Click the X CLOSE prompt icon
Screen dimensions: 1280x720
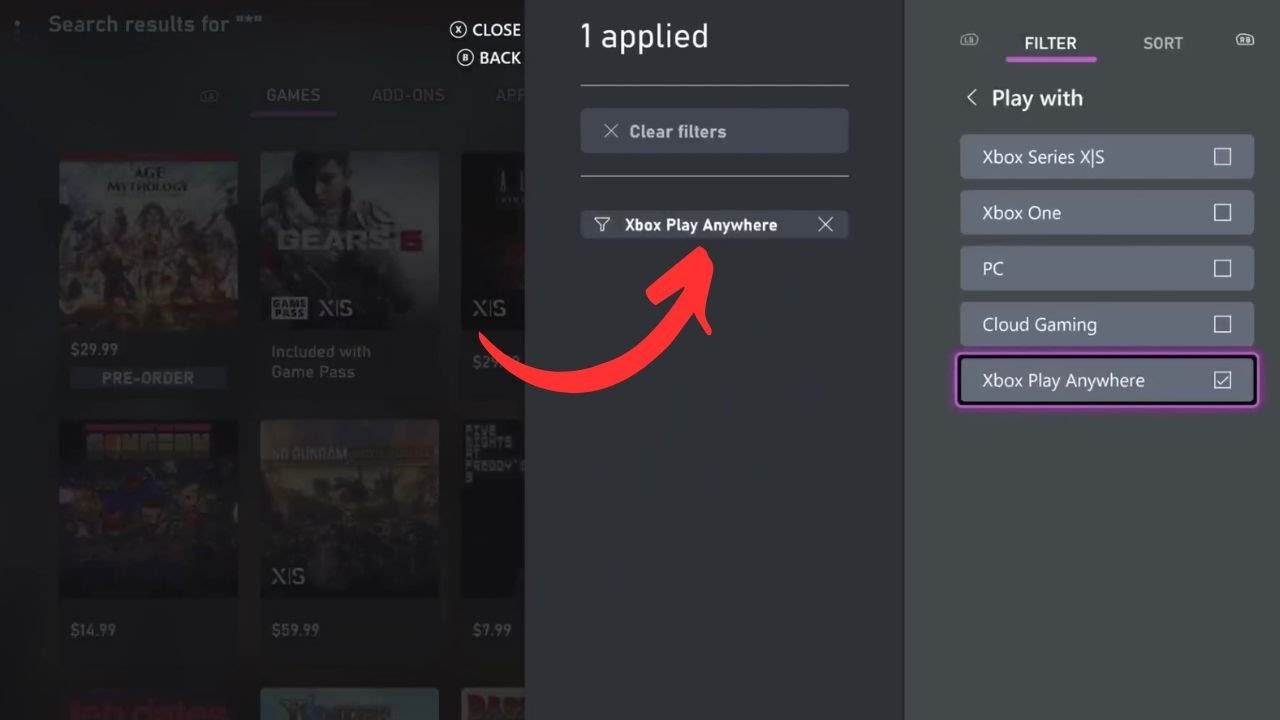click(458, 30)
